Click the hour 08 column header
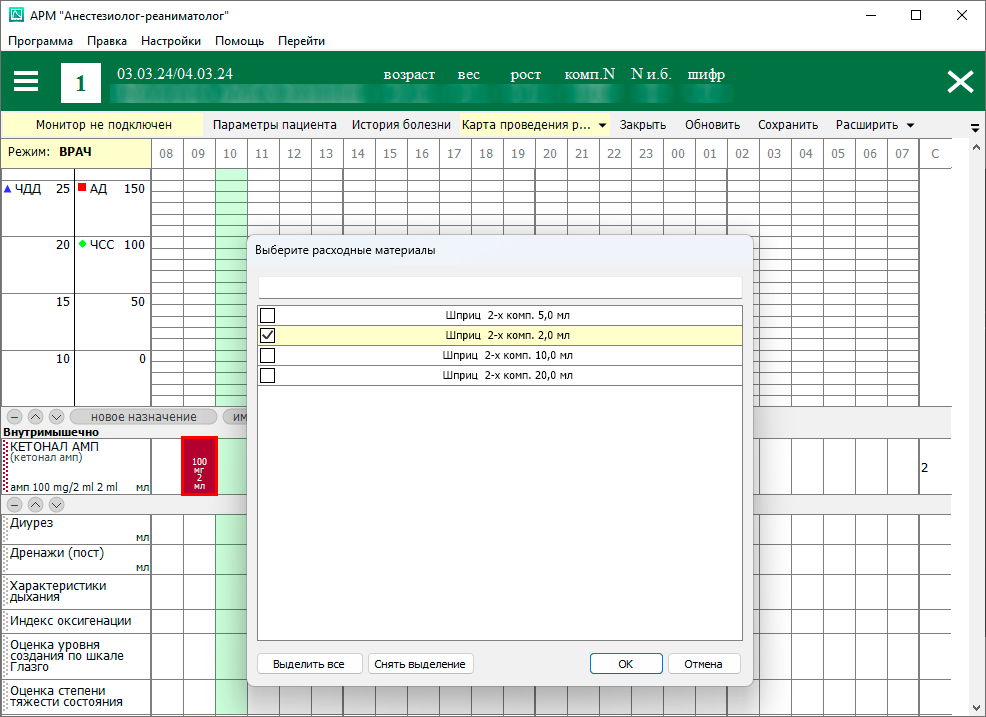 pyautogui.click(x=167, y=153)
